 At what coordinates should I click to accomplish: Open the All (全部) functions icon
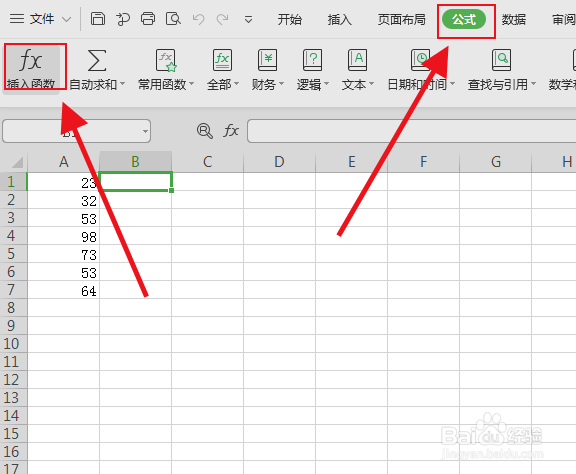point(222,60)
